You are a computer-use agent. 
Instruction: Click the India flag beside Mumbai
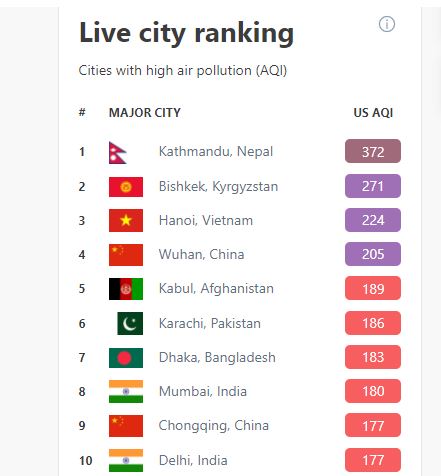126,391
